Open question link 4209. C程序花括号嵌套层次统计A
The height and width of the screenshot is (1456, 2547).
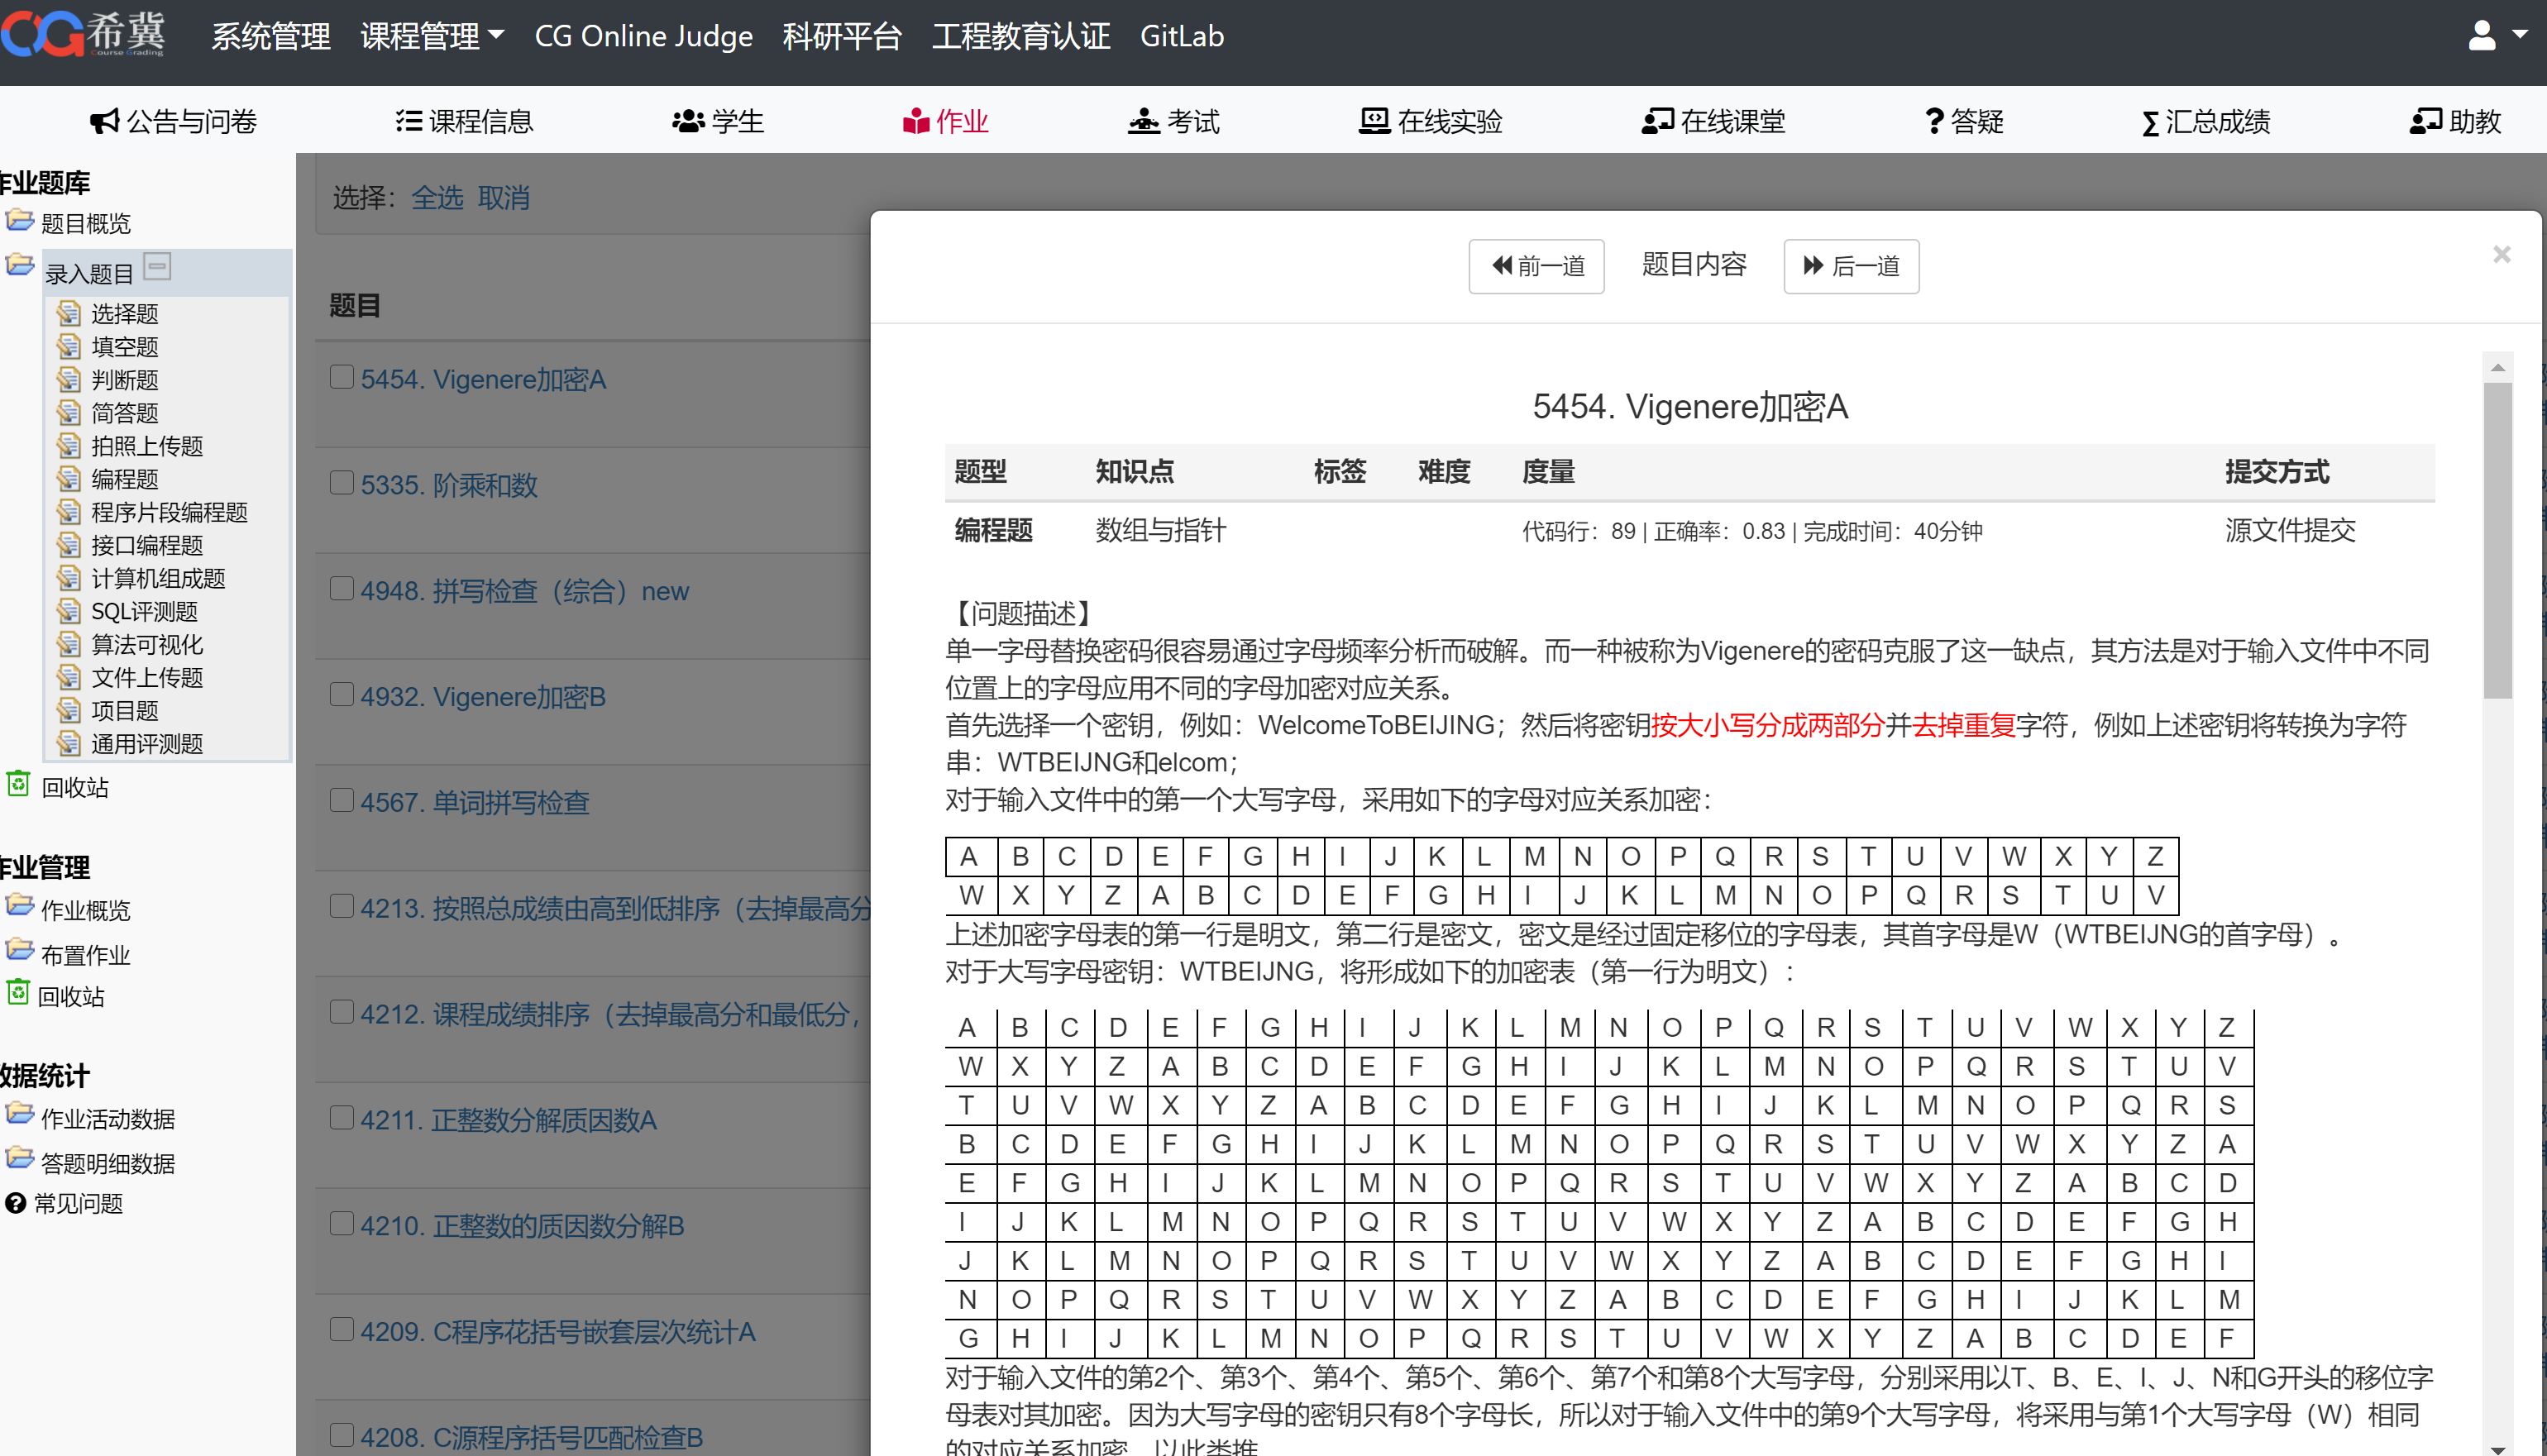pyautogui.click(x=558, y=1332)
